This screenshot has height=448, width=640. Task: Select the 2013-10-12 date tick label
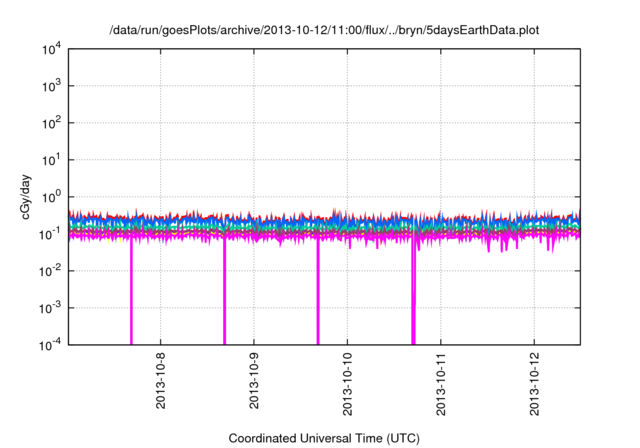[x=534, y=384]
